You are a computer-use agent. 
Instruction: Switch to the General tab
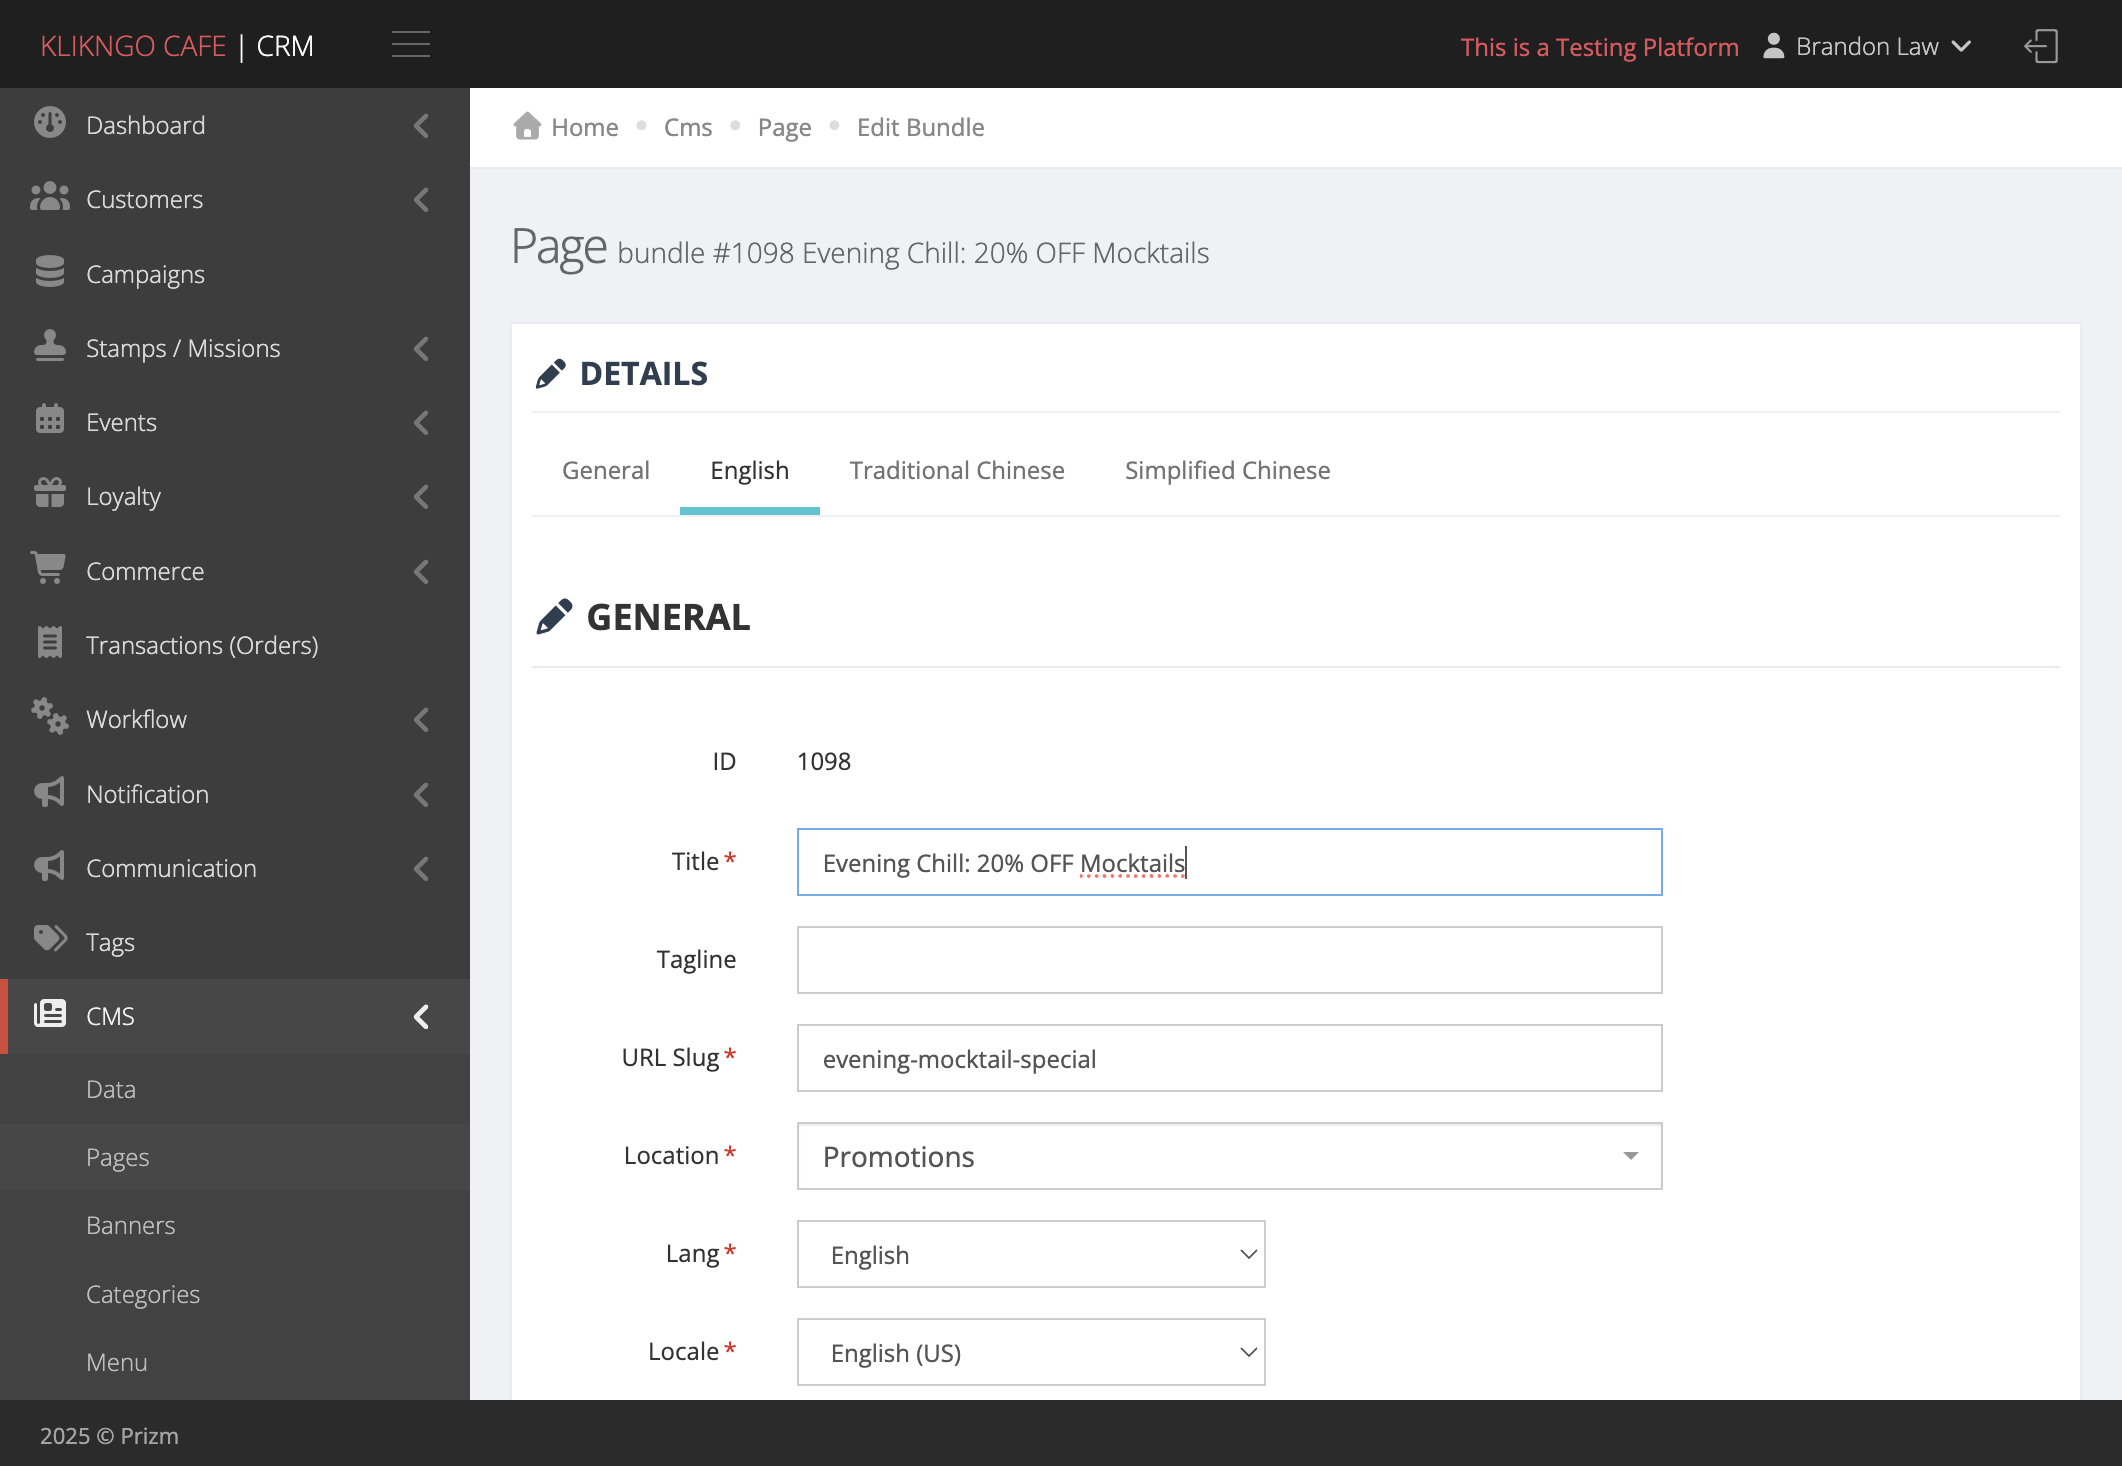pyautogui.click(x=606, y=470)
